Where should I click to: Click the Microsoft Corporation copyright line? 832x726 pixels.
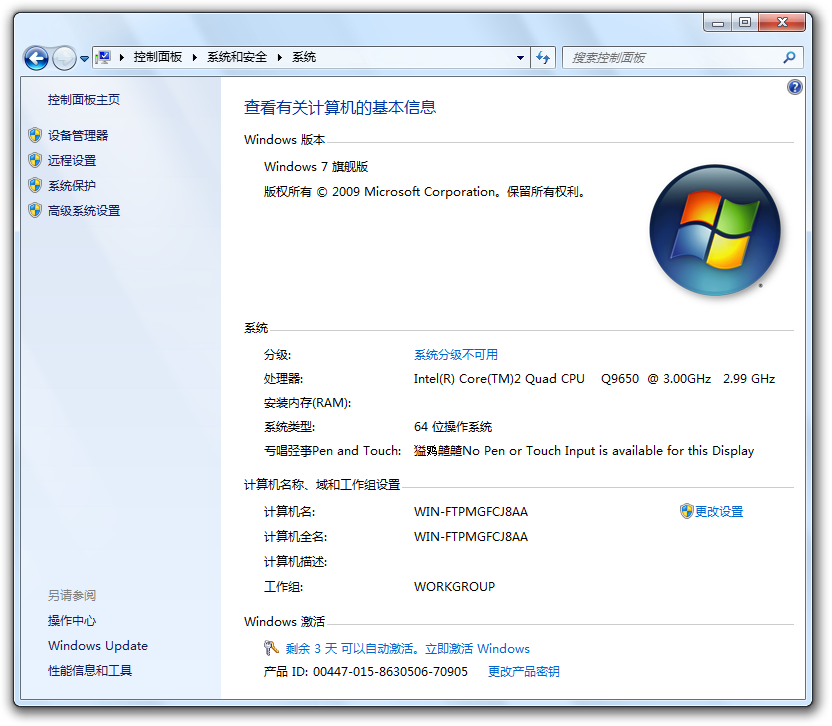pos(425,192)
